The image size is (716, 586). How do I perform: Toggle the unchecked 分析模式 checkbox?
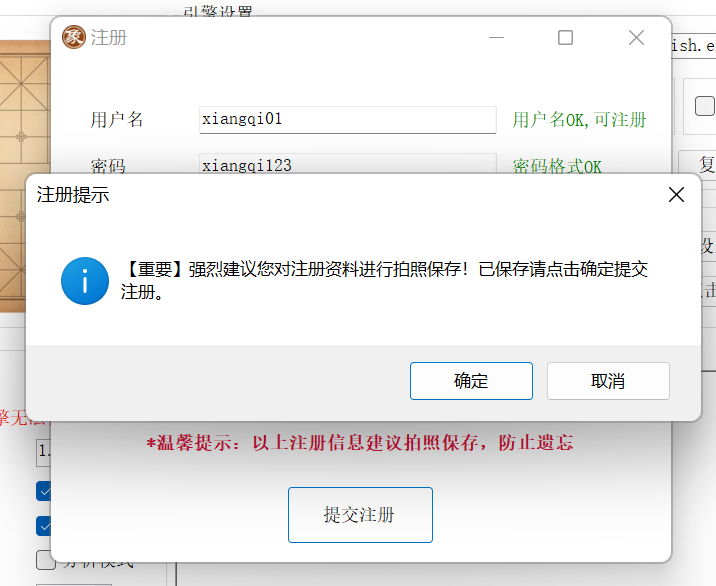click(45, 560)
